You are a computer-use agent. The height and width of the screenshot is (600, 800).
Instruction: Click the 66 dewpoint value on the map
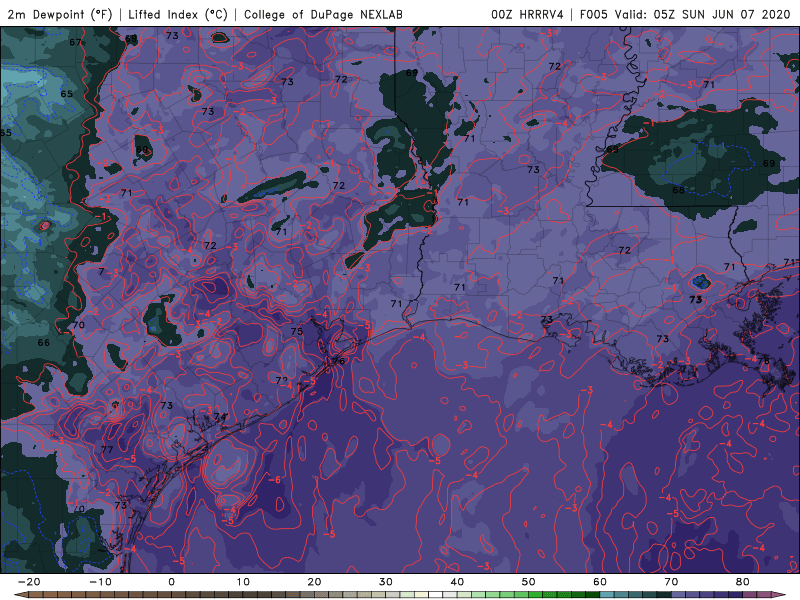pos(44,342)
